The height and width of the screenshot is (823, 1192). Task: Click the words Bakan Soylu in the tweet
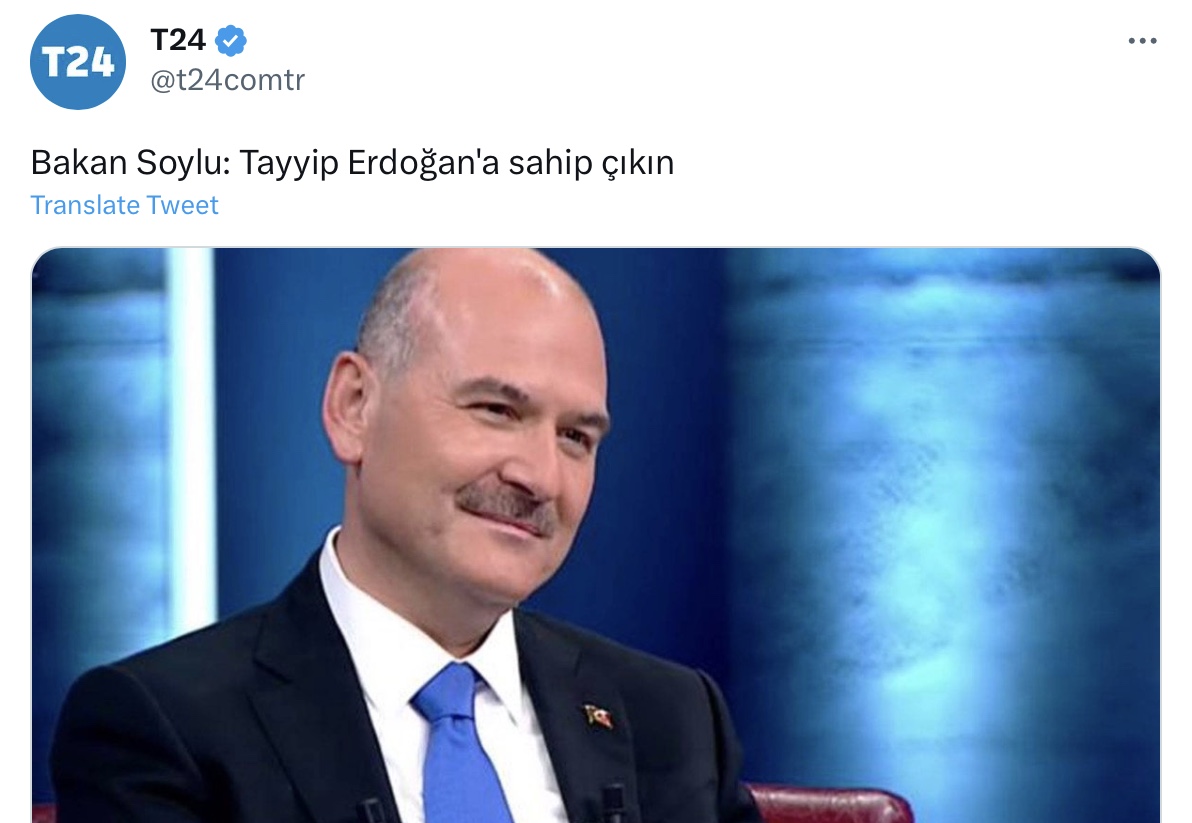point(130,163)
